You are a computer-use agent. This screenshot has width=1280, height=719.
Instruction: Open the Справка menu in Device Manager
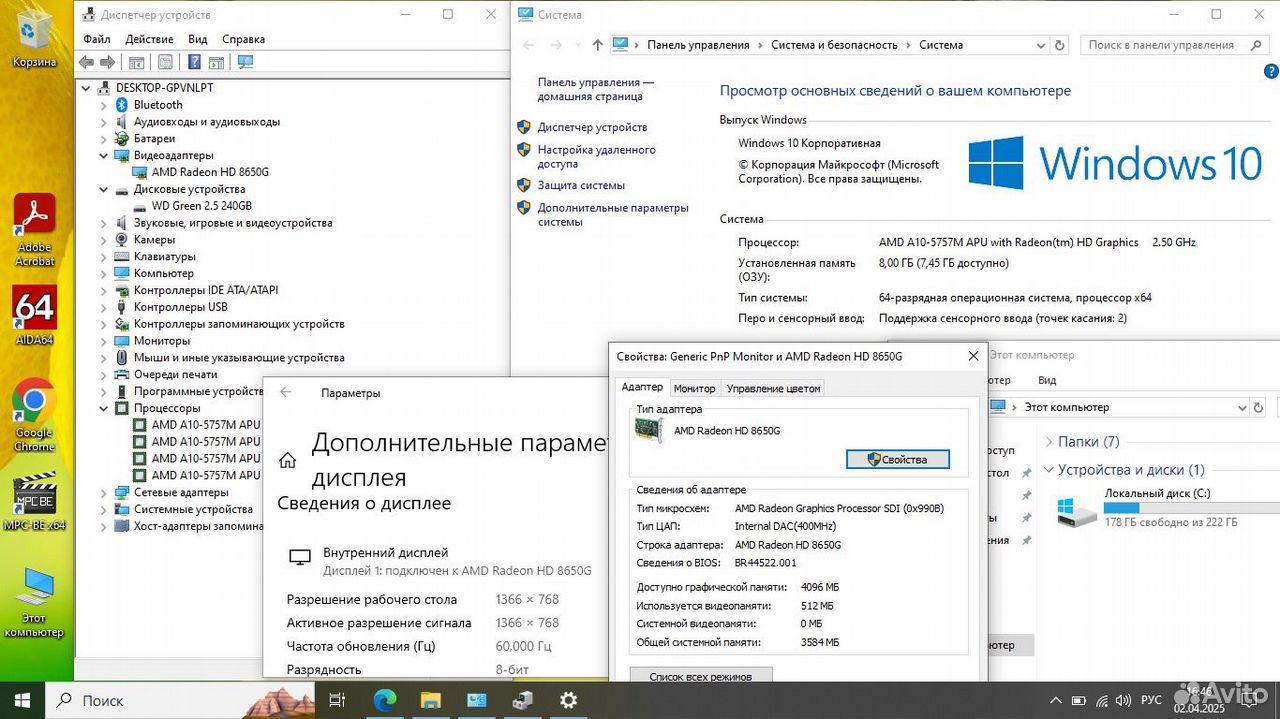click(x=244, y=39)
